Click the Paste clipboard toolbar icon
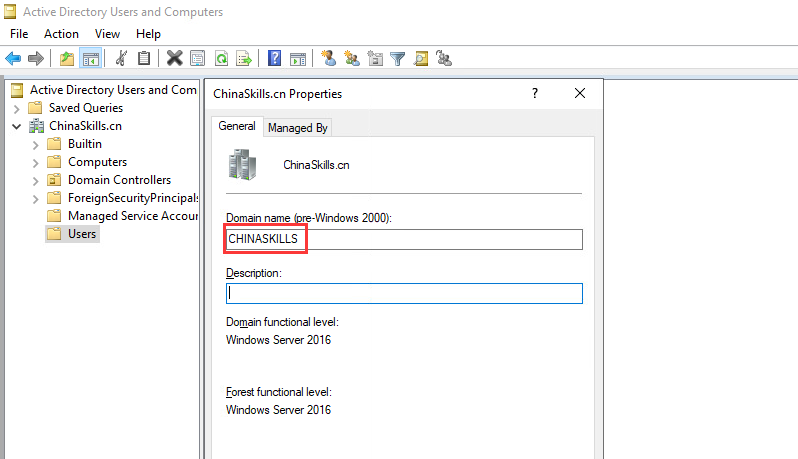This screenshot has height=459, width=798. coord(144,59)
